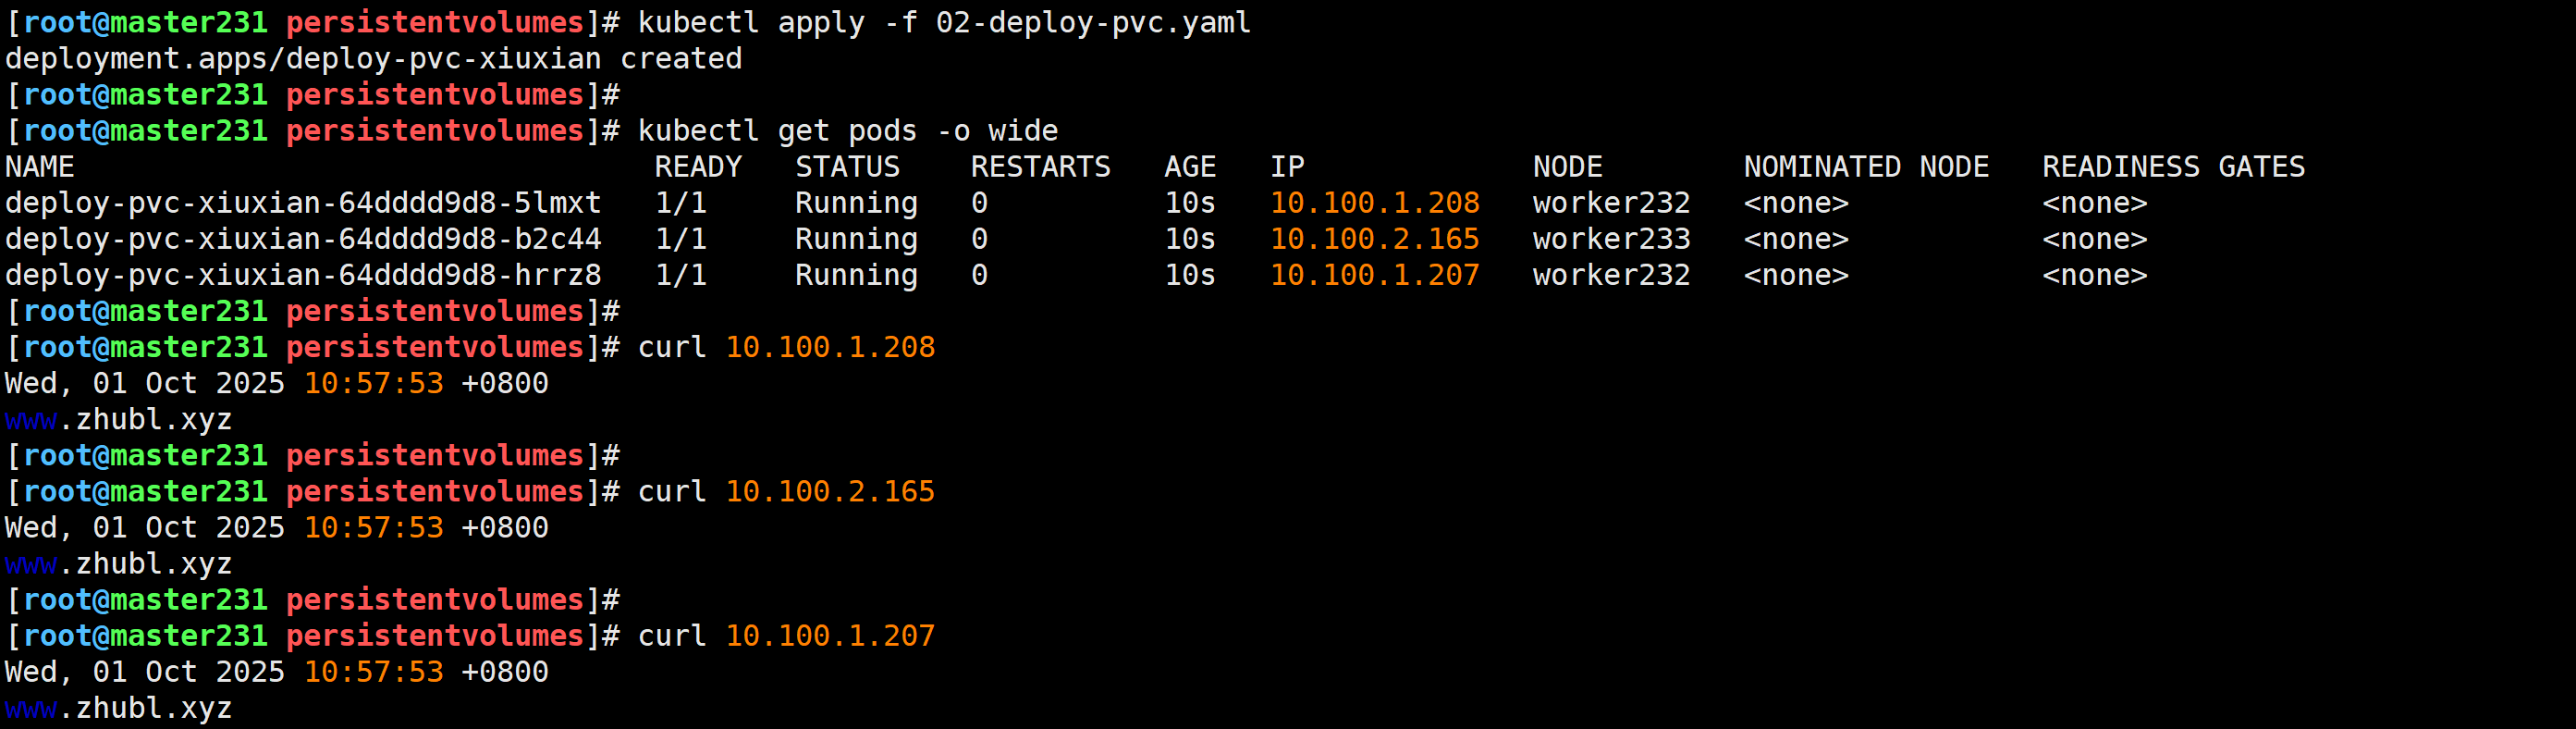Click the IP column header
The image size is (2576, 729).
pyautogui.click(x=1287, y=166)
